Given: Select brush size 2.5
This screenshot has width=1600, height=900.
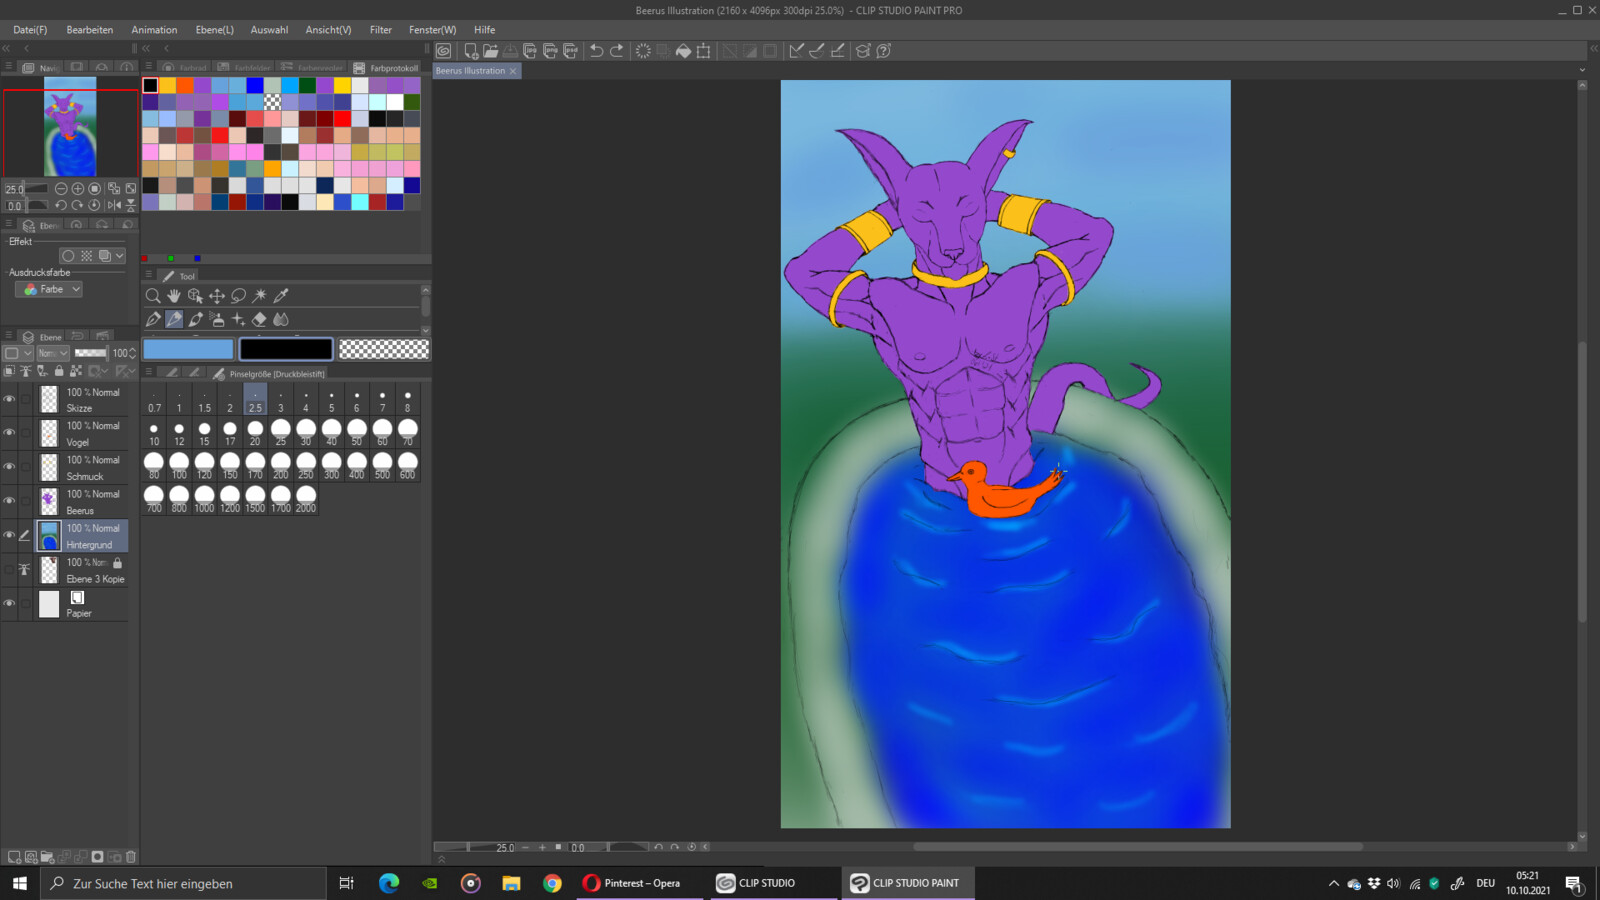Looking at the screenshot, I should pyautogui.click(x=255, y=399).
